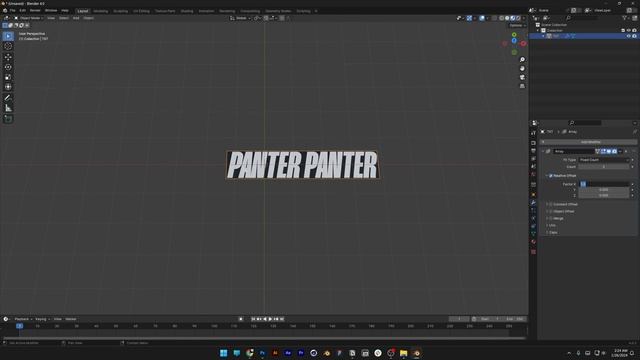Open the Render properties tab
Screen dimensions: 640x360
pyautogui.click(x=533, y=143)
